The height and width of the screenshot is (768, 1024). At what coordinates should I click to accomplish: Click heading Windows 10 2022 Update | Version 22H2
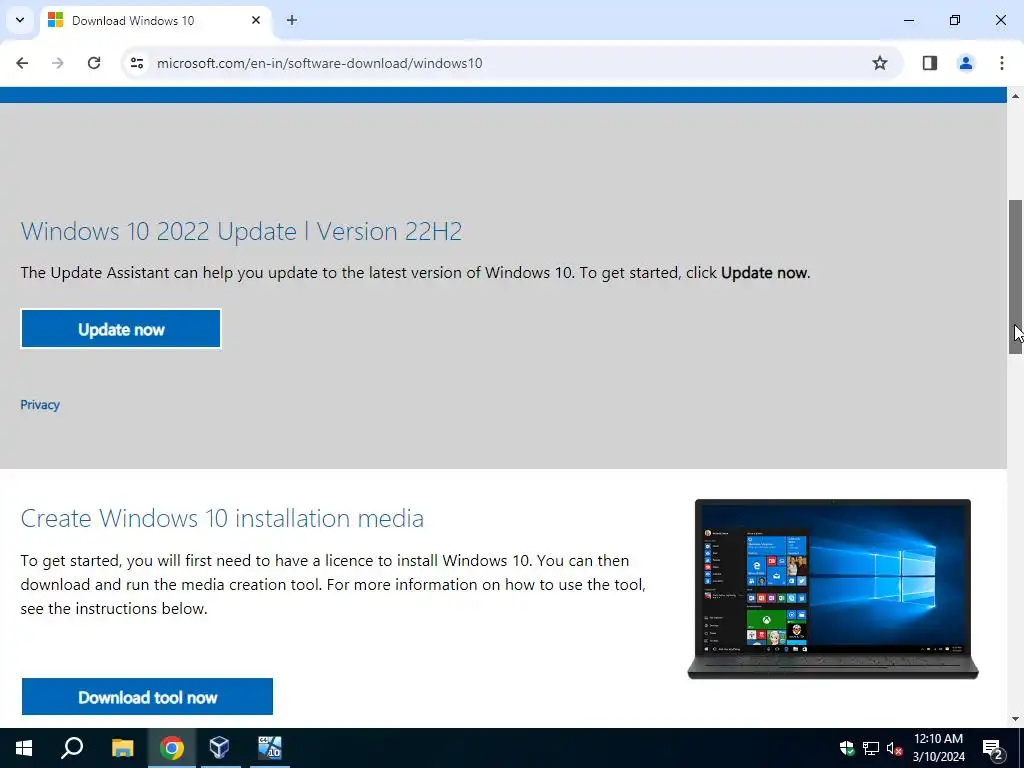[x=242, y=231]
